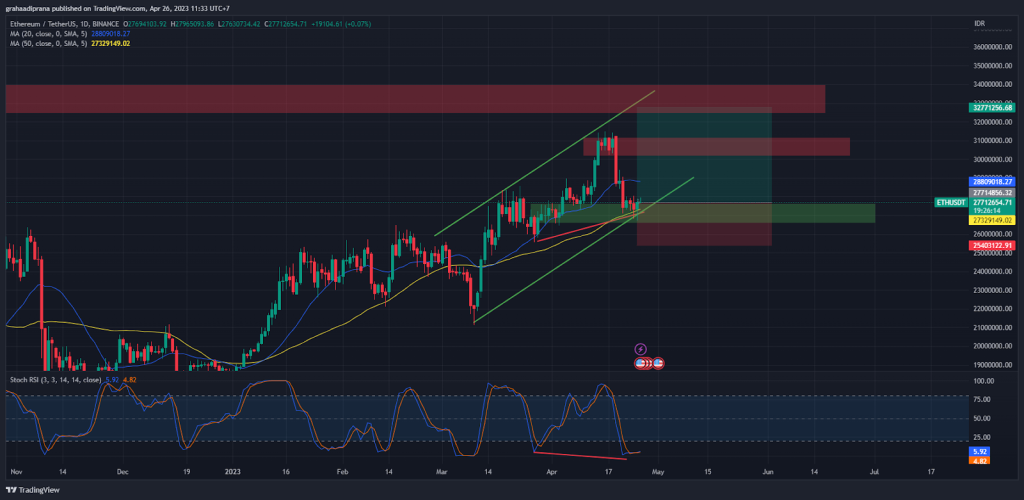Select the Stoch RSI indicator legend label
The height and width of the screenshot is (500, 1024).
click(56, 379)
